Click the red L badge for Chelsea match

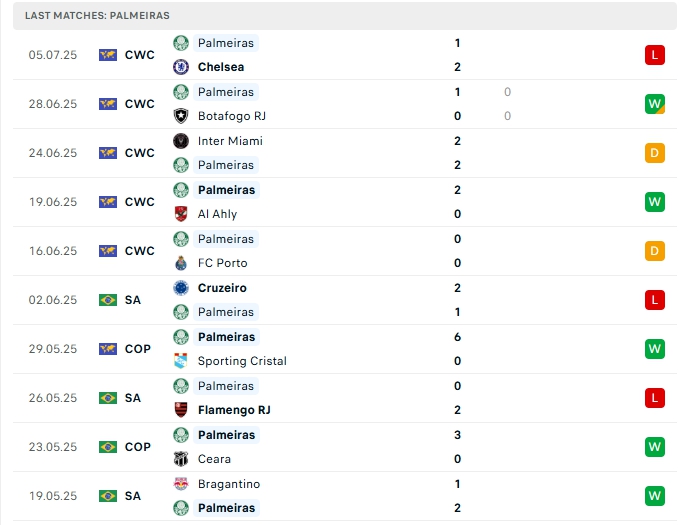pyautogui.click(x=655, y=55)
